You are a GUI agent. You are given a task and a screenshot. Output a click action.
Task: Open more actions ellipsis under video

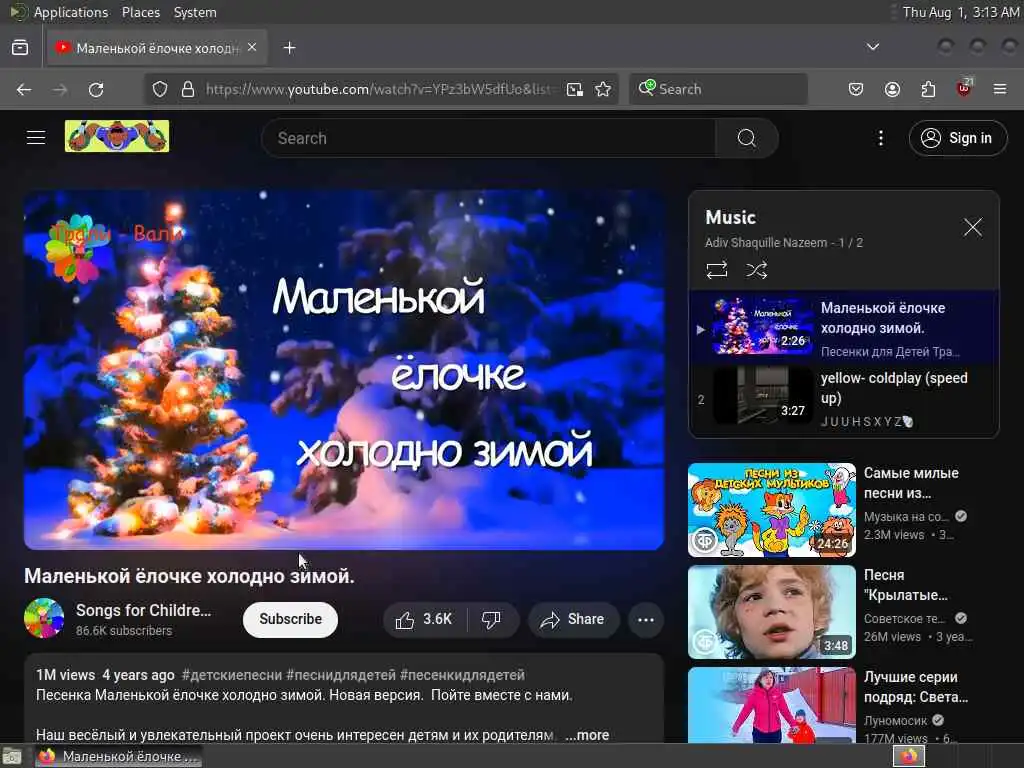(x=646, y=619)
